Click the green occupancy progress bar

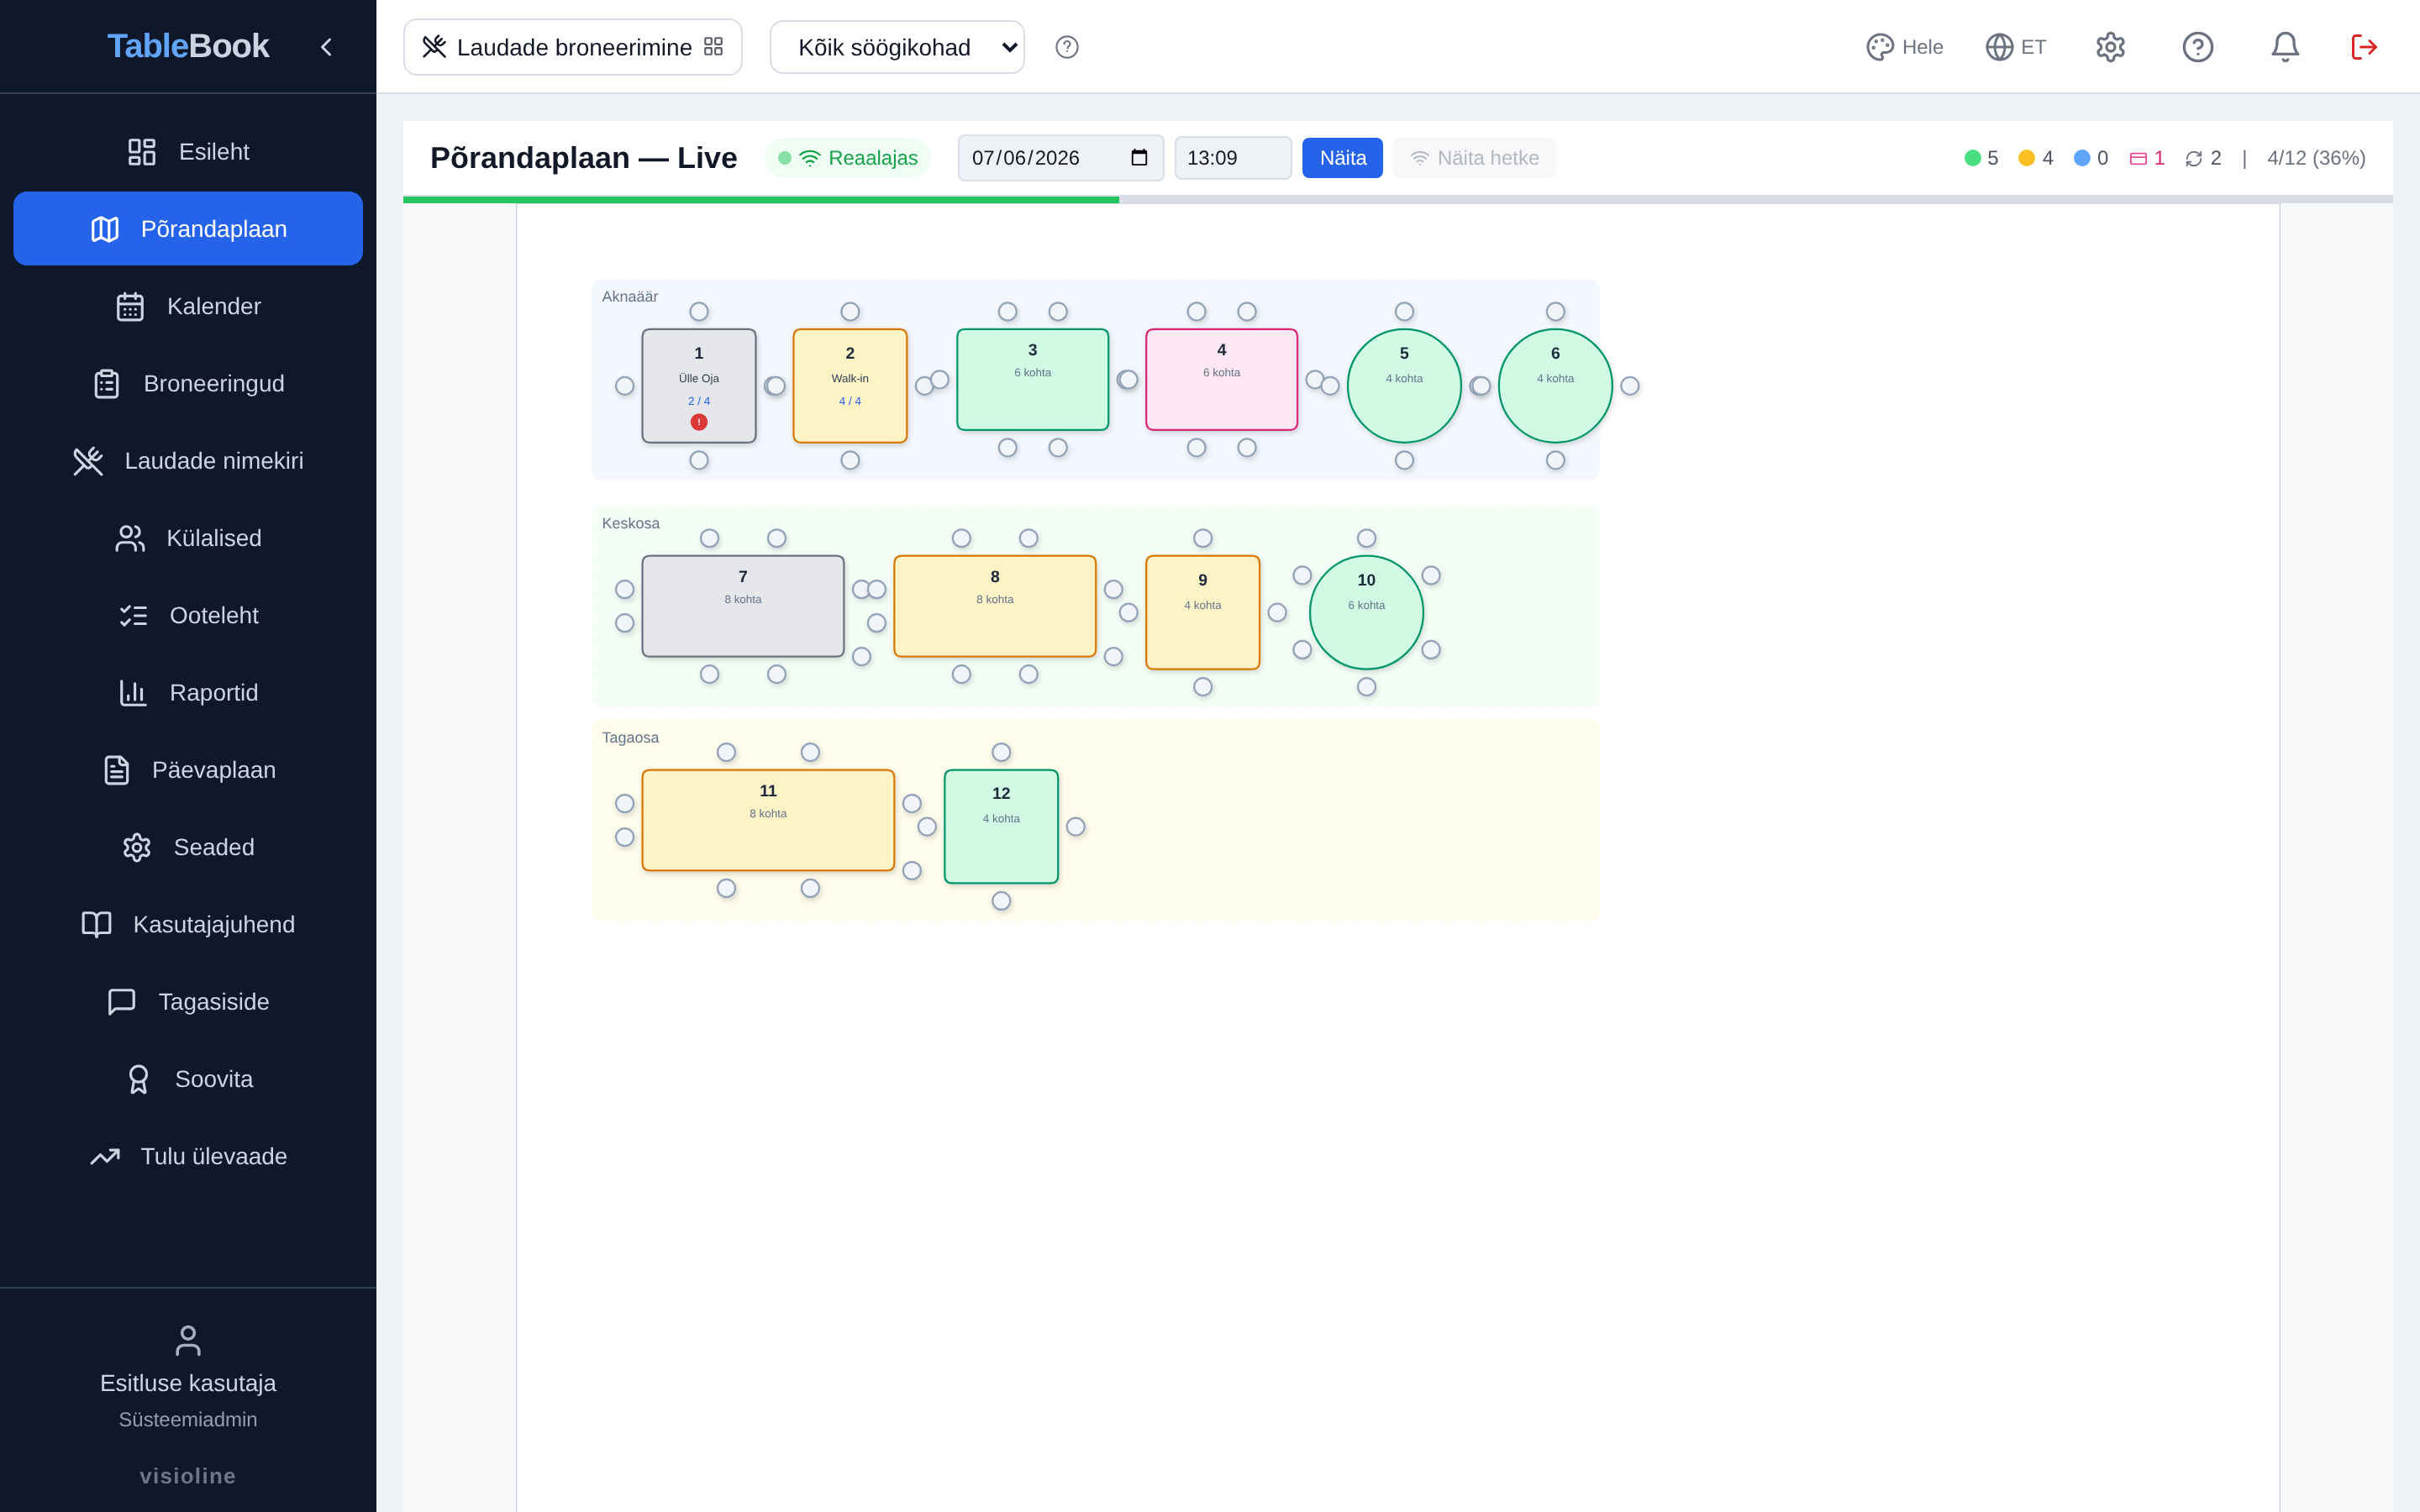coord(761,200)
